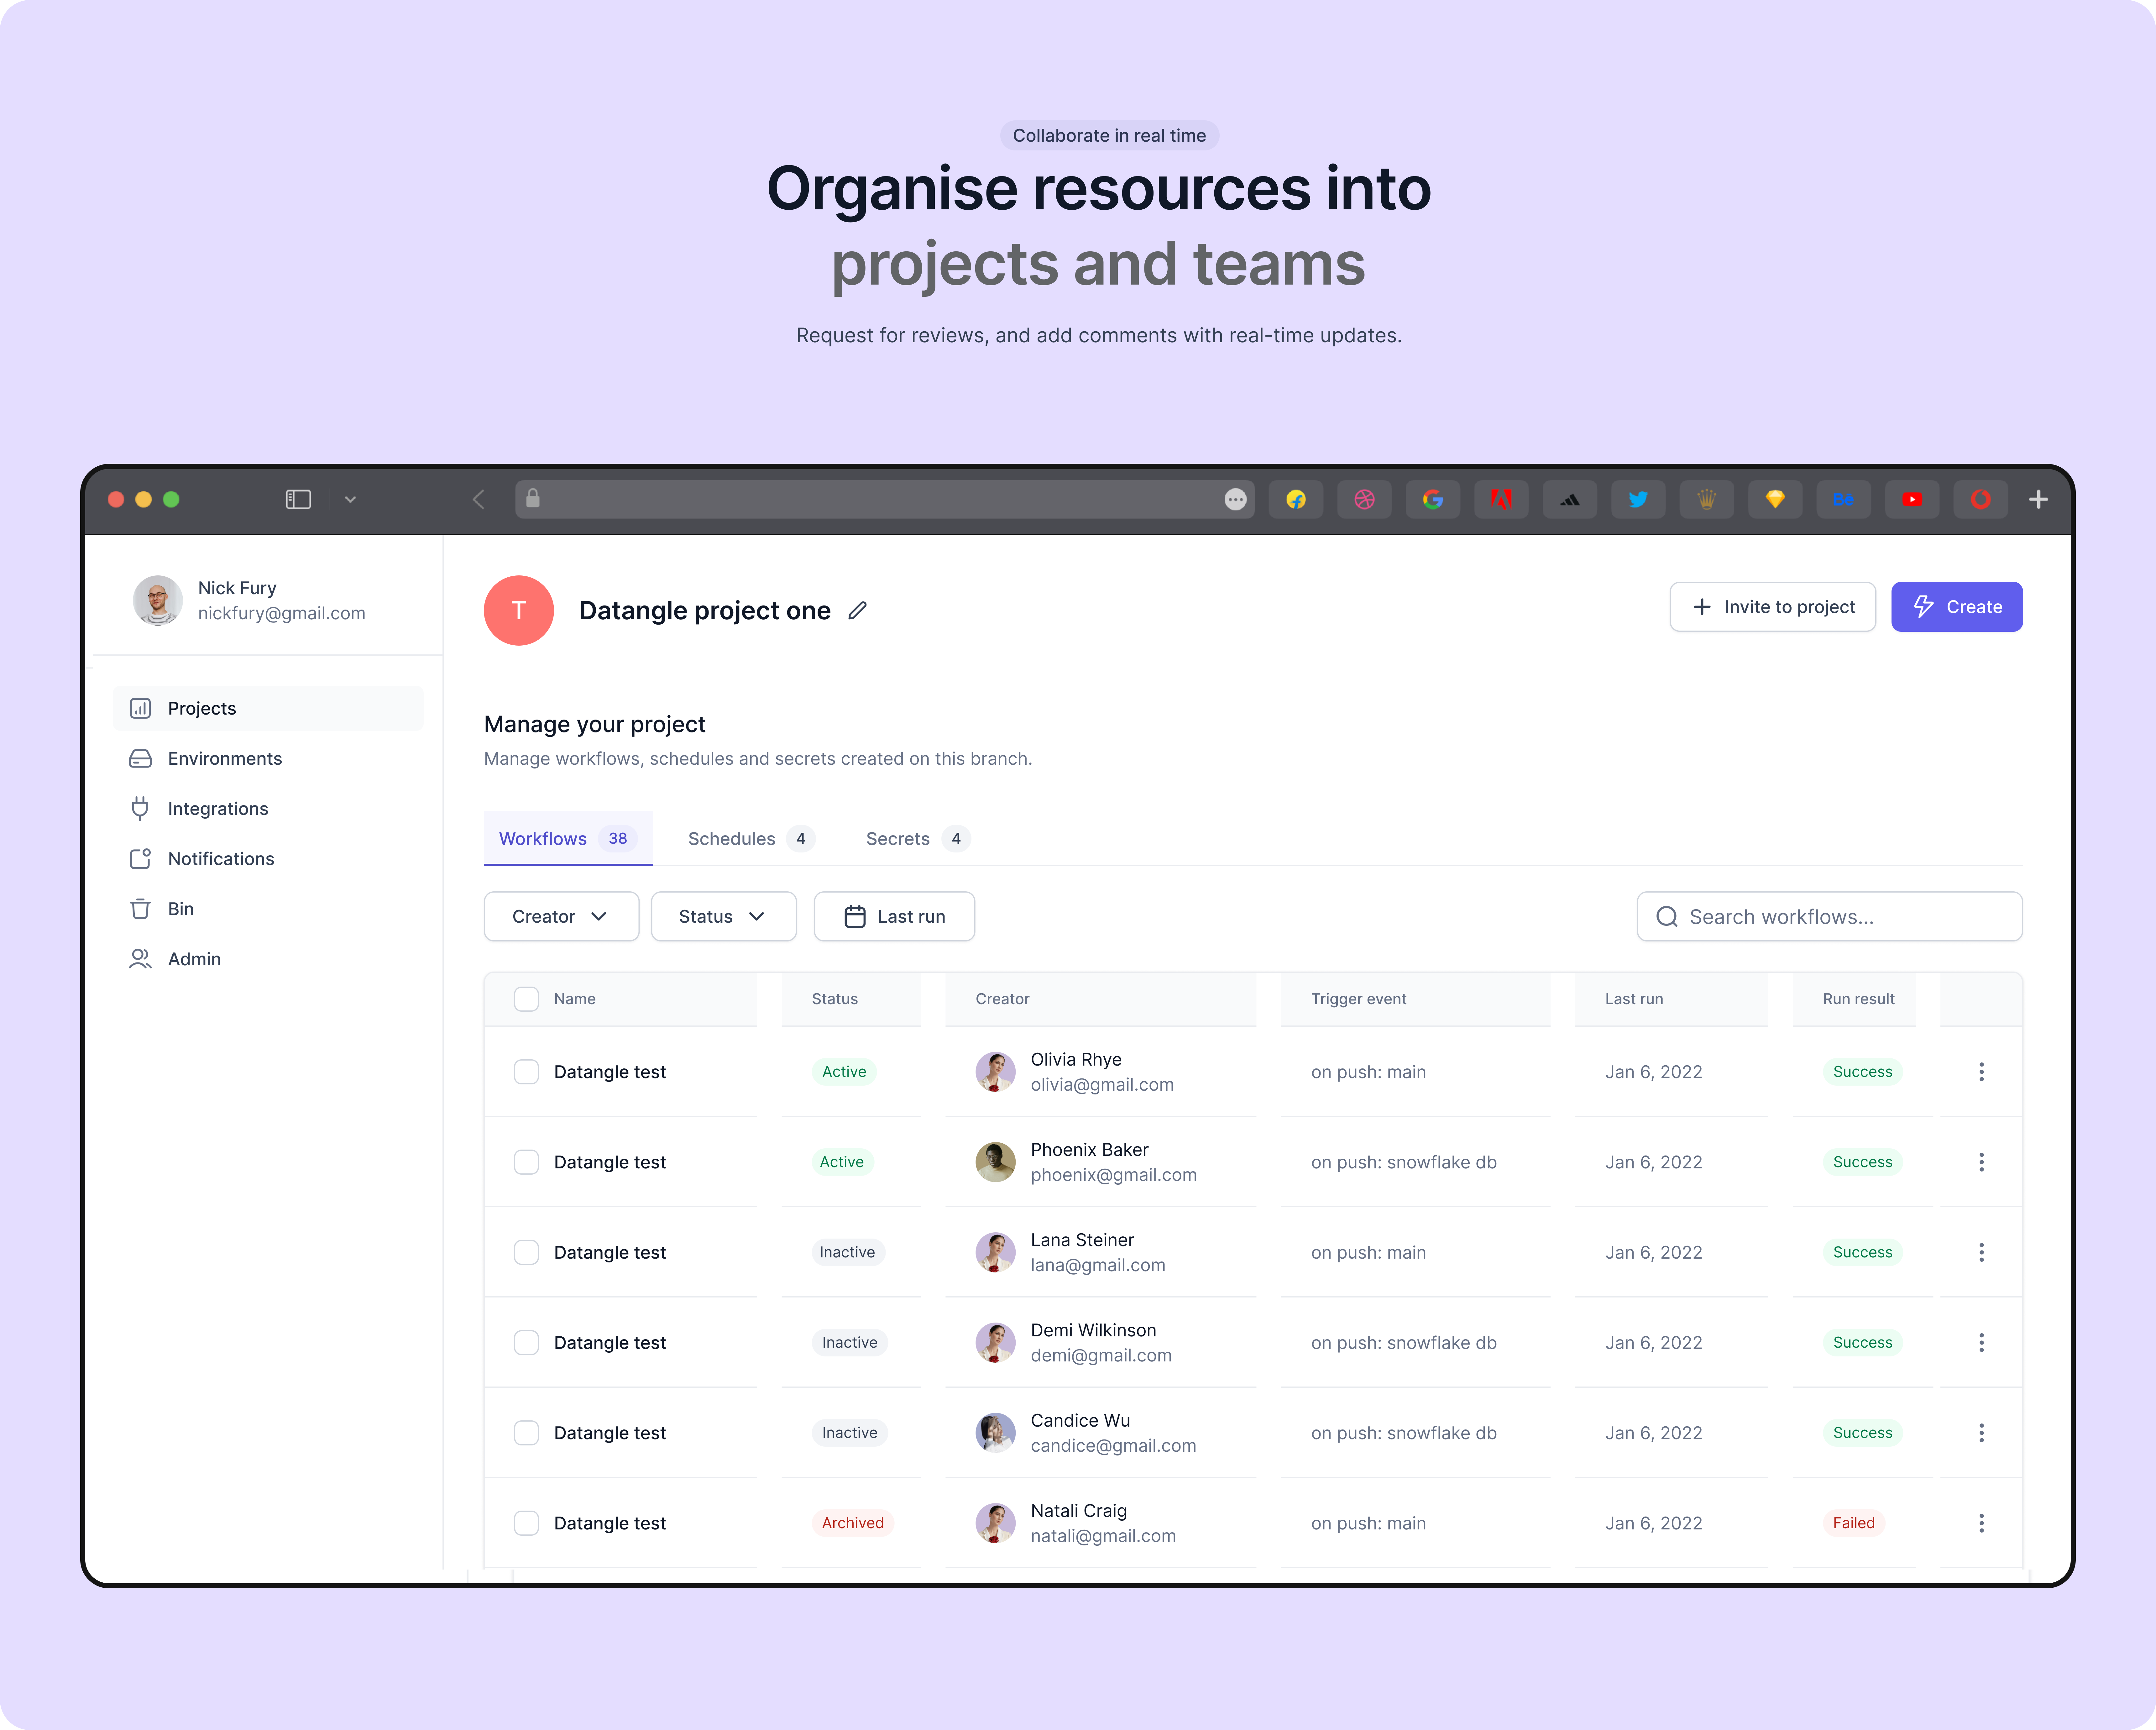The width and height of the screenshot is (2156, 1730).
Task: Toggle the browser sidebar panel icon
Action: point(298,499)
